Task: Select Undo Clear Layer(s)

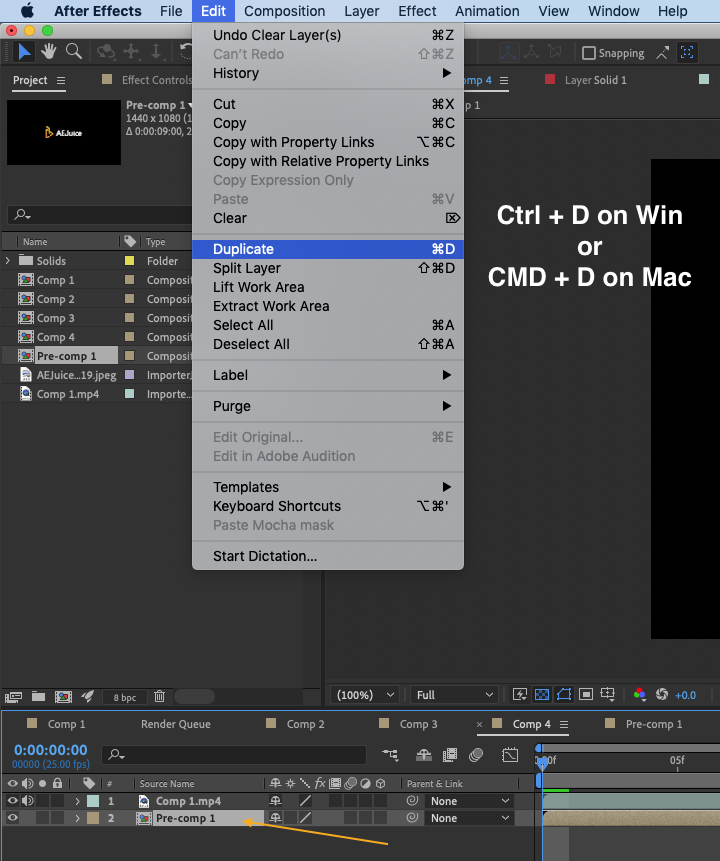Action: coord(328,35)
